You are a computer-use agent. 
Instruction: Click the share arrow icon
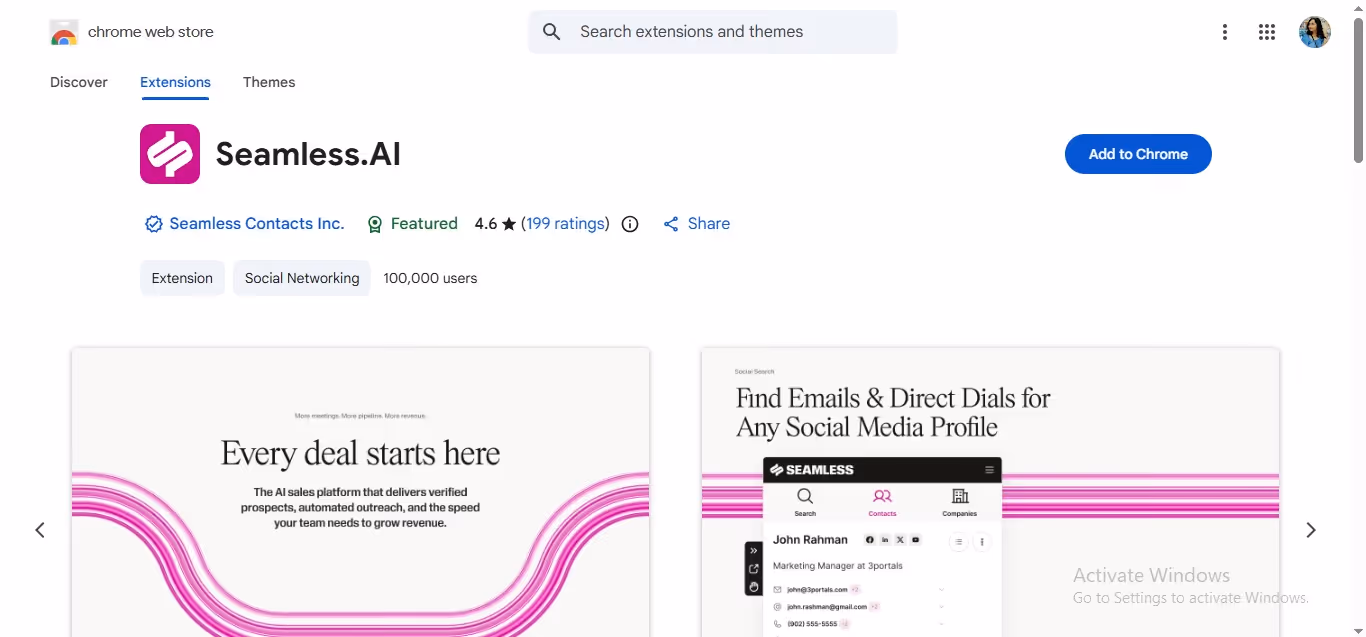click(671, 224)
